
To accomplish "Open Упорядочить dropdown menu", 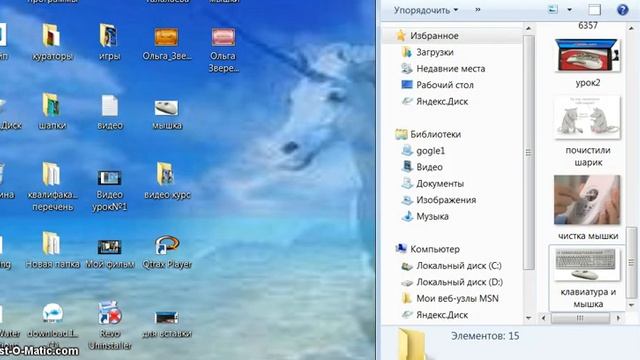I will 426,10.
